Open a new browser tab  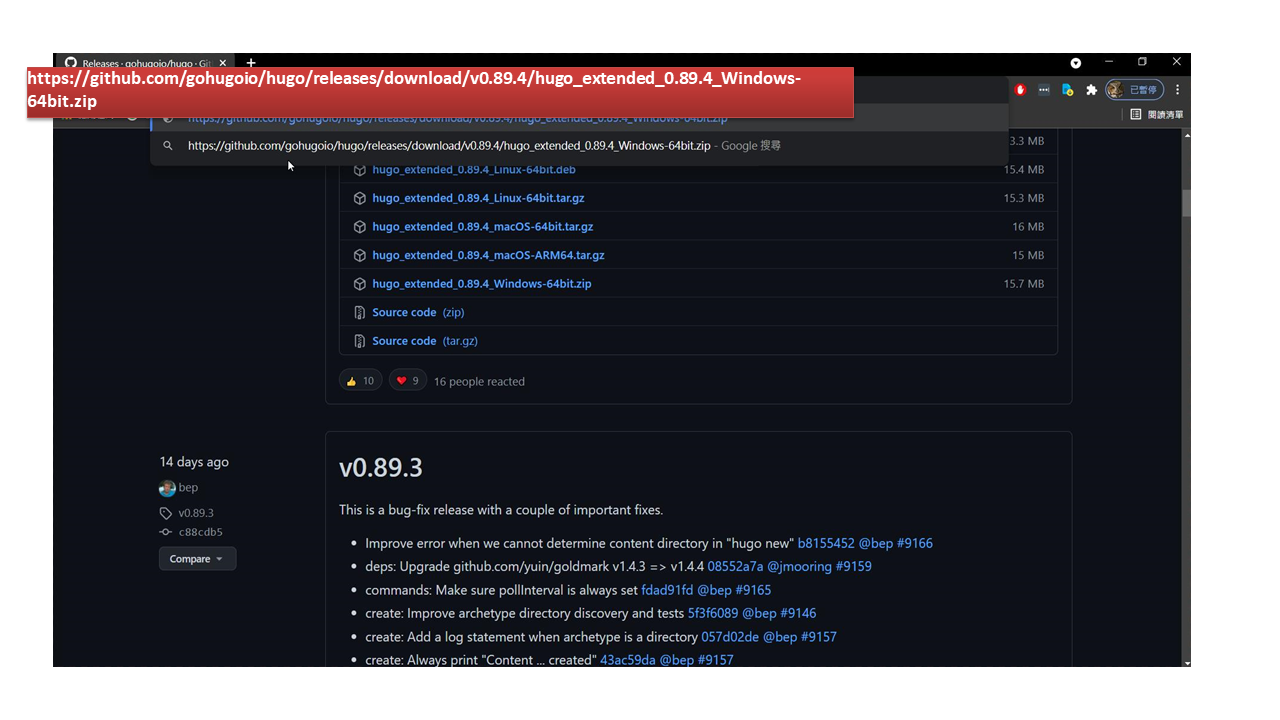point(251,63)
